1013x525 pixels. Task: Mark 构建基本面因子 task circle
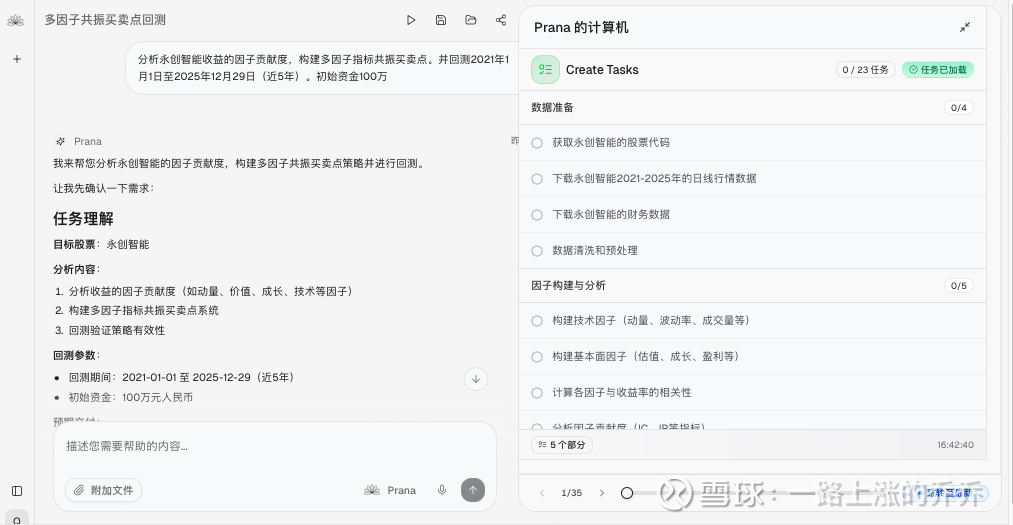pos(537,357)
